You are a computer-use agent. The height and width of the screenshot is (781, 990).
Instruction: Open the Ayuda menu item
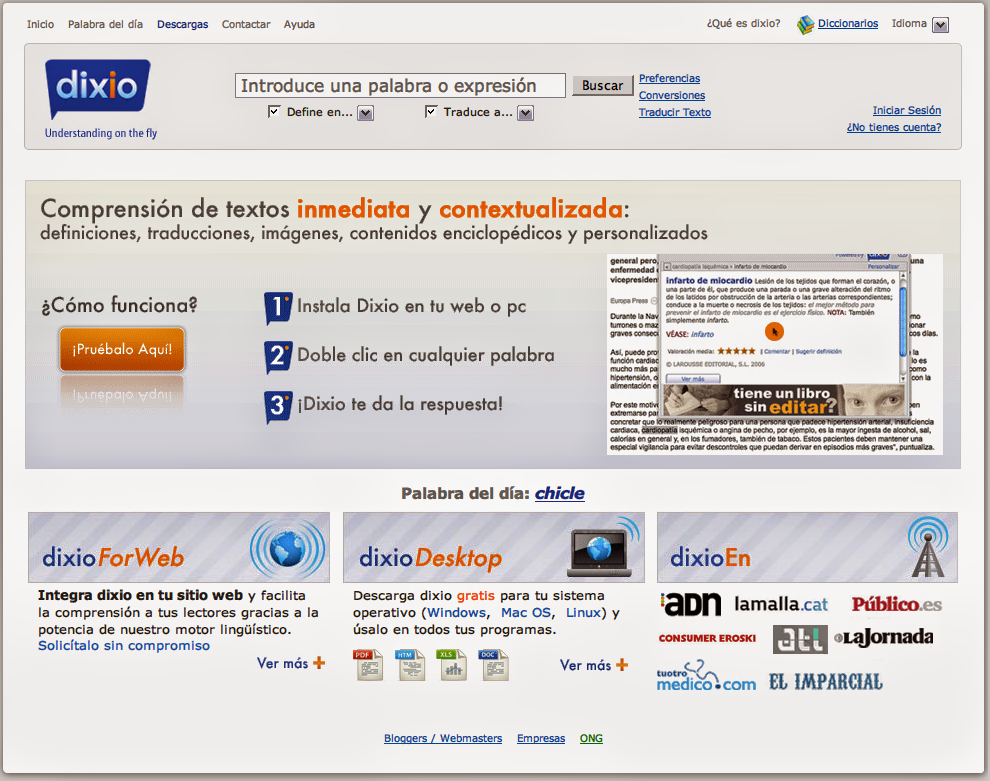pos(299,24)
